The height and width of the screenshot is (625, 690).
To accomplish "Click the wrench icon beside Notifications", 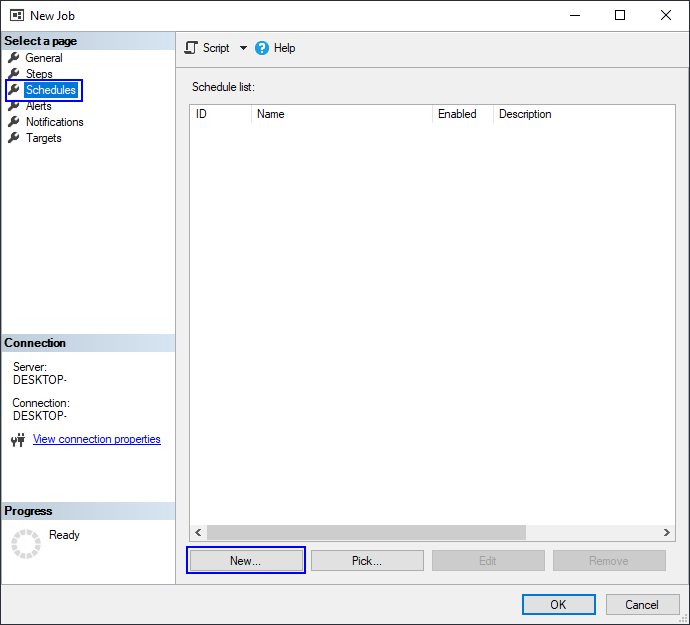I will click(14, 121).
